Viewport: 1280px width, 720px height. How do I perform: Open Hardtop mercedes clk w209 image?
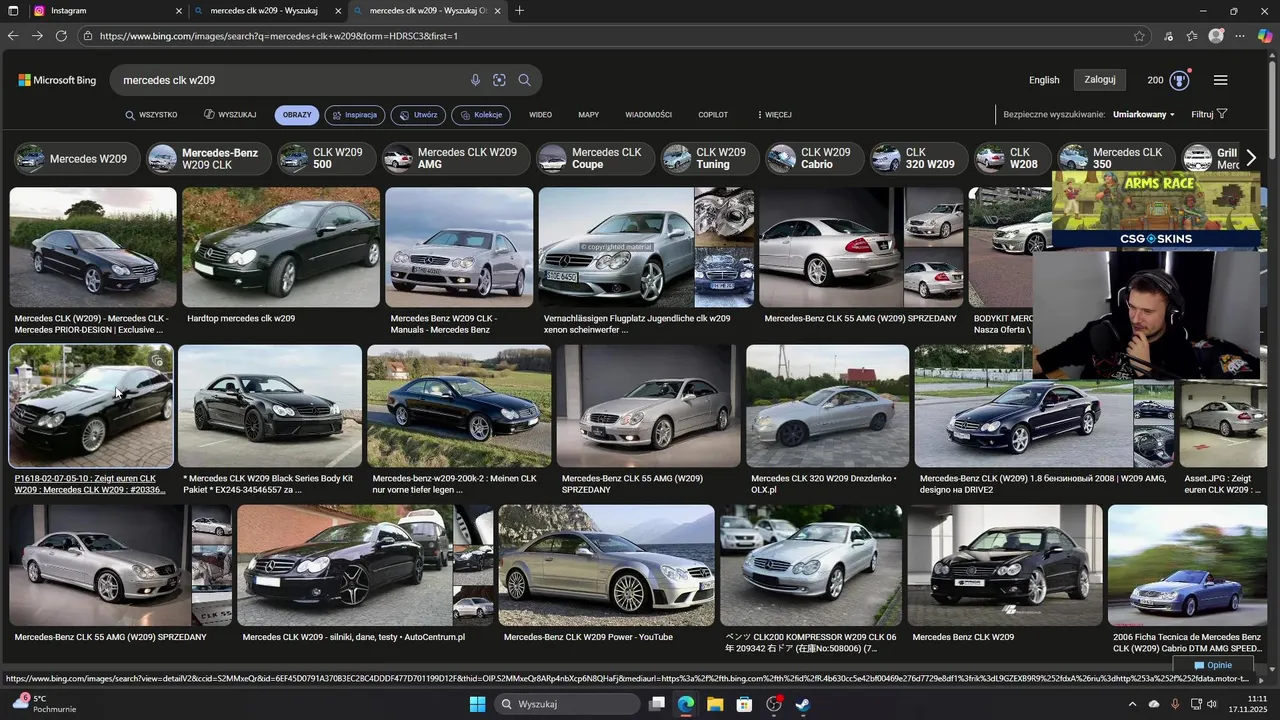tap(281, 247)
